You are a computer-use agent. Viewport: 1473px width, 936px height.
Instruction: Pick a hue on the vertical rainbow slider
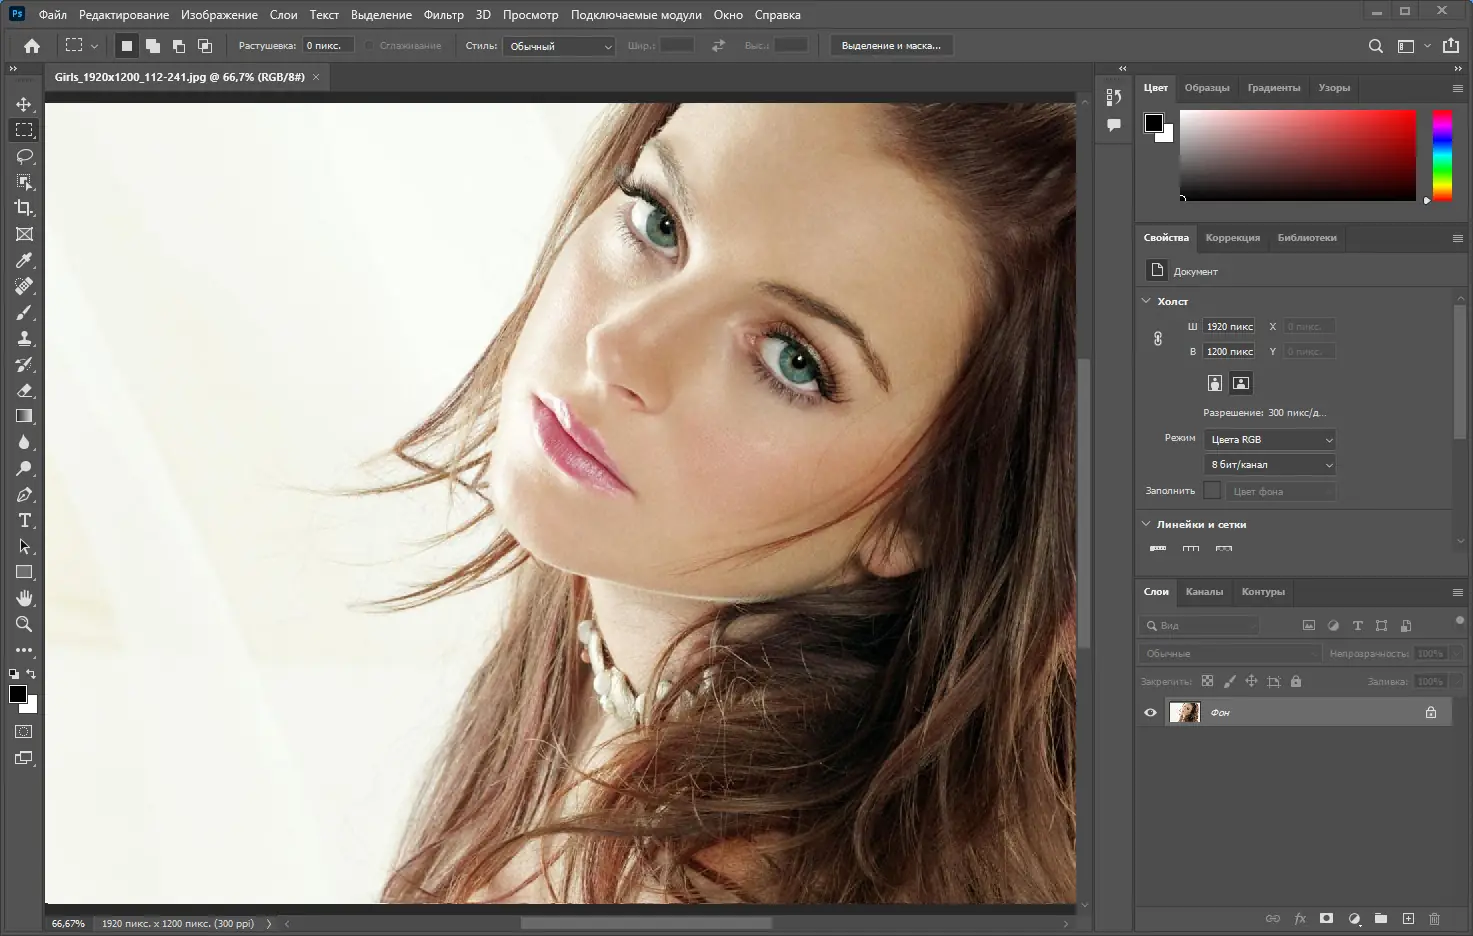(1442, 155)
